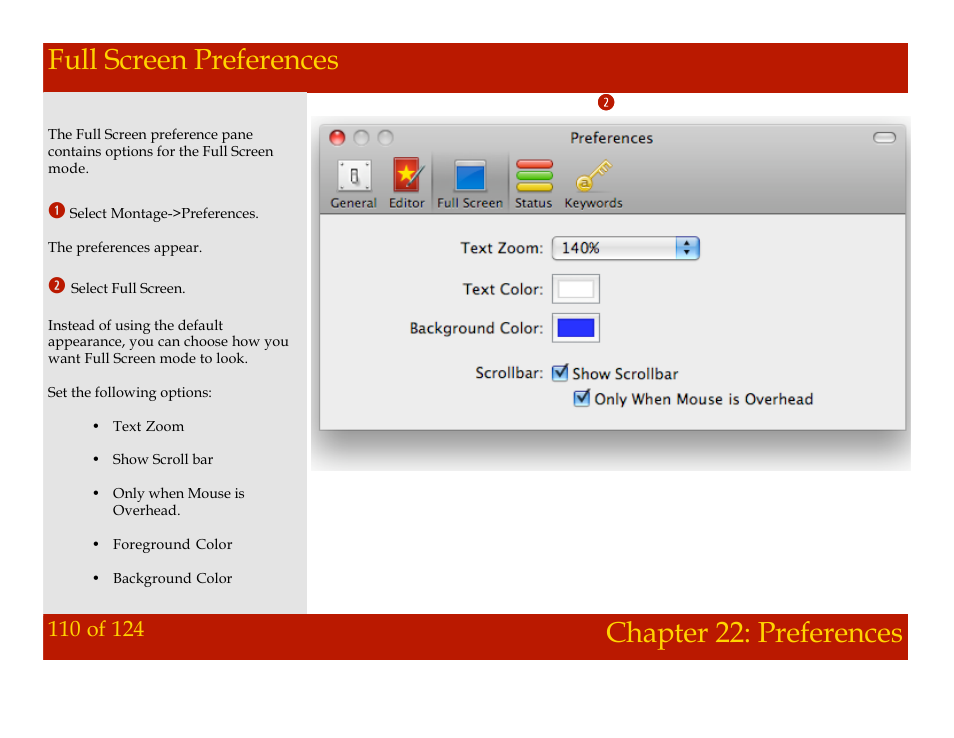Image resolution: width=954 pixels, height=738 pixels.
Task: Click the 'Scrollbar:' label
Action: coord(509,373)
